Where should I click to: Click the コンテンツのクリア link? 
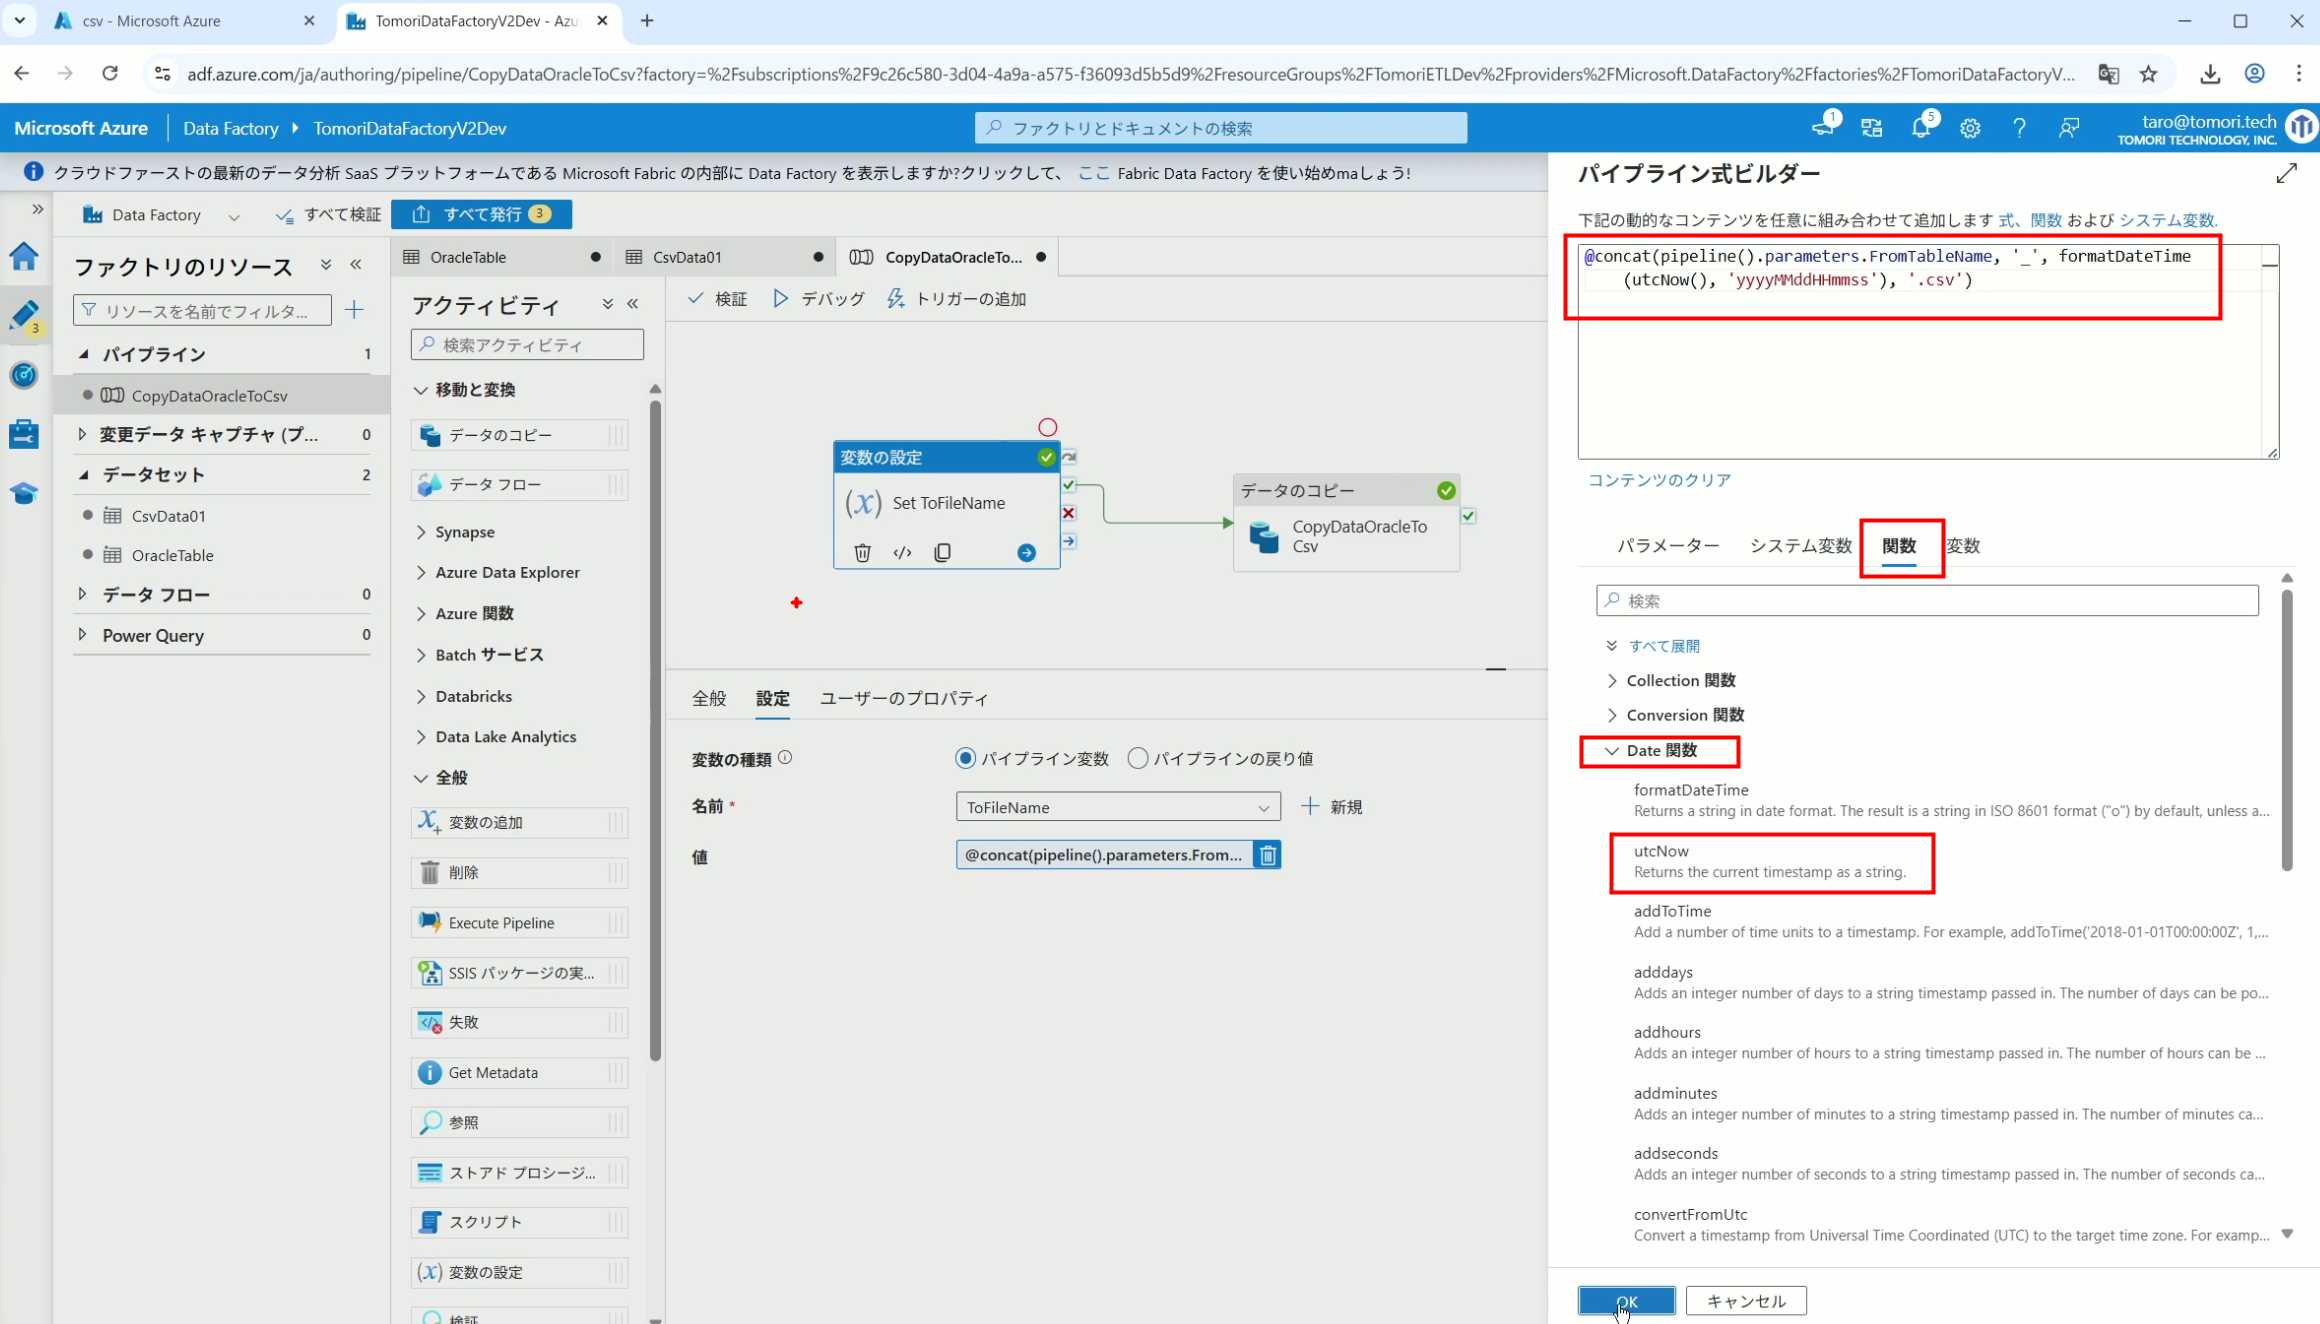(1659, 480)
